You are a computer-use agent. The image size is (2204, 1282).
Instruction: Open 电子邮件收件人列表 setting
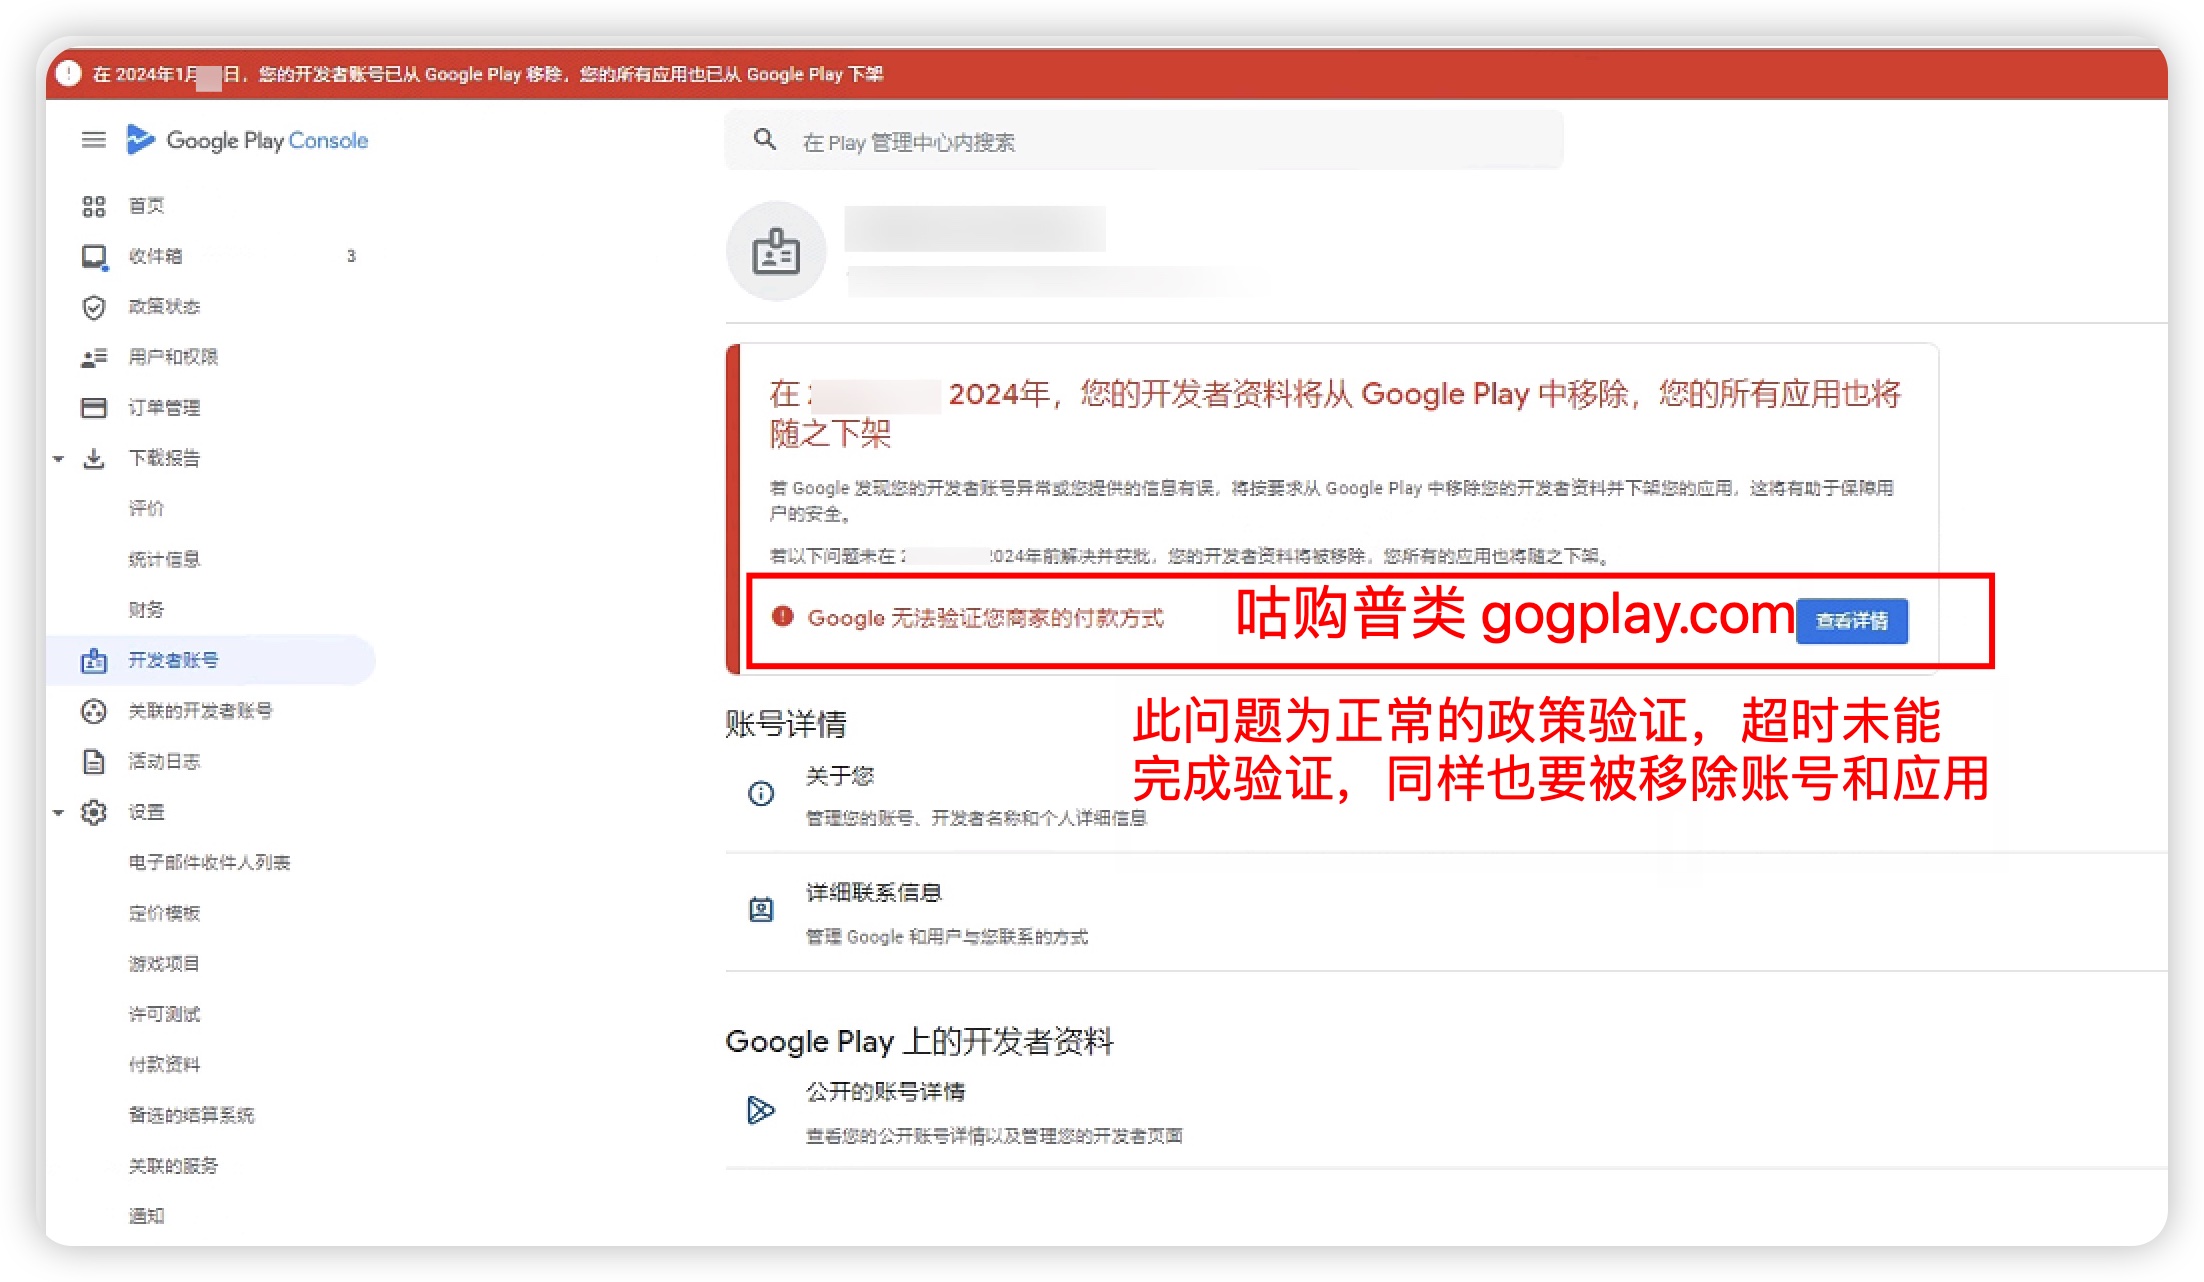(x=209, y=862)
